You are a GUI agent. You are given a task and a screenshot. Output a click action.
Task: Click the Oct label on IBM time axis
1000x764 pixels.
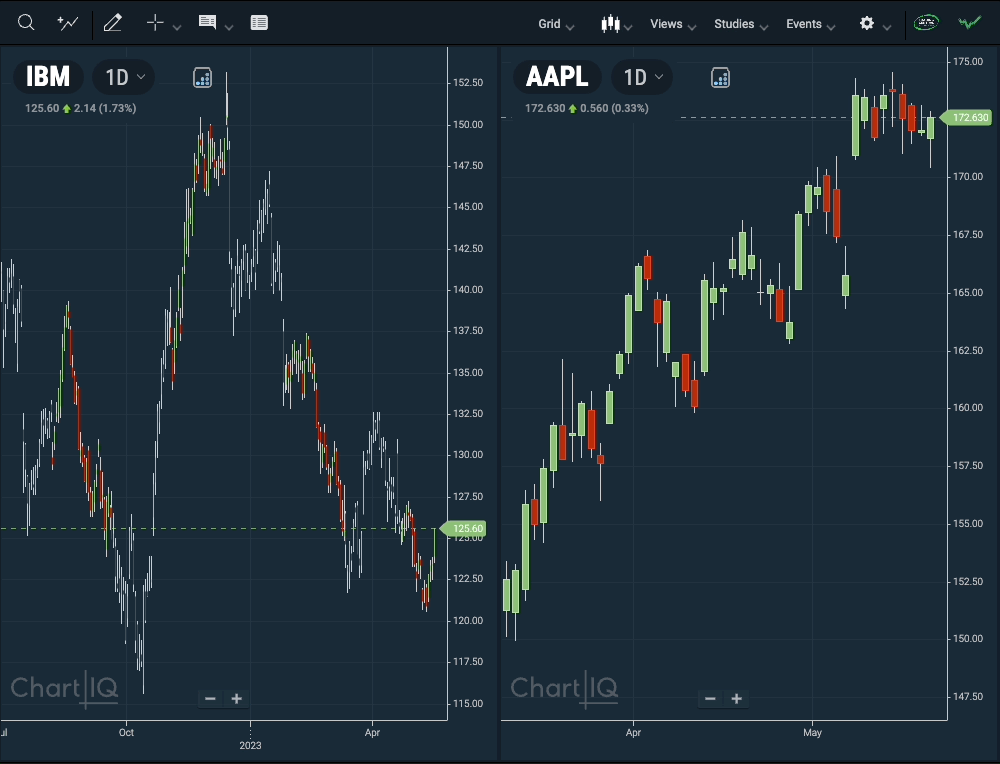point(126,732)
